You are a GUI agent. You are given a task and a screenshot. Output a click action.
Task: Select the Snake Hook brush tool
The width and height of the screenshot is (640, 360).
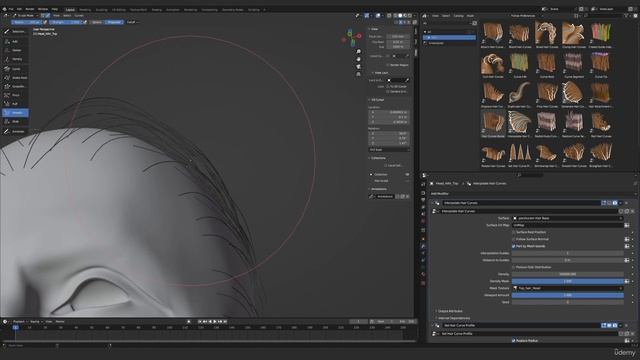pyautogui.click(x=15, y=78)
